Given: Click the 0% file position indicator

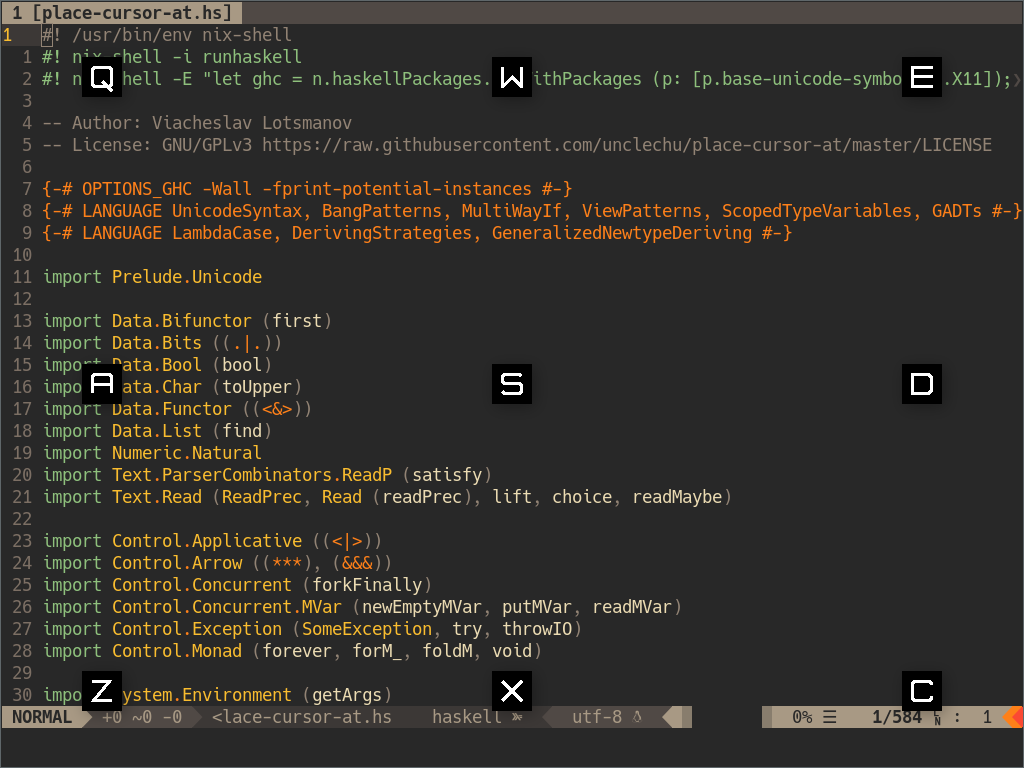Looking at the screenshot, I should (802, 717).
